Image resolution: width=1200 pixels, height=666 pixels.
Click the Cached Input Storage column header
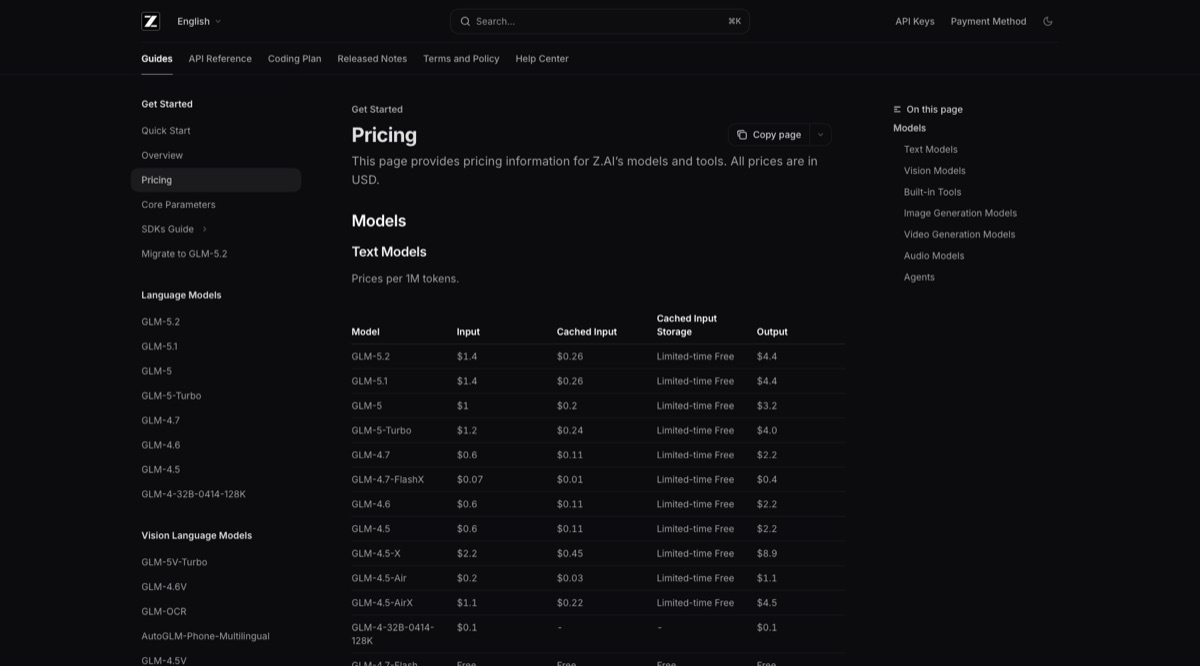click(x=687, y=325)
